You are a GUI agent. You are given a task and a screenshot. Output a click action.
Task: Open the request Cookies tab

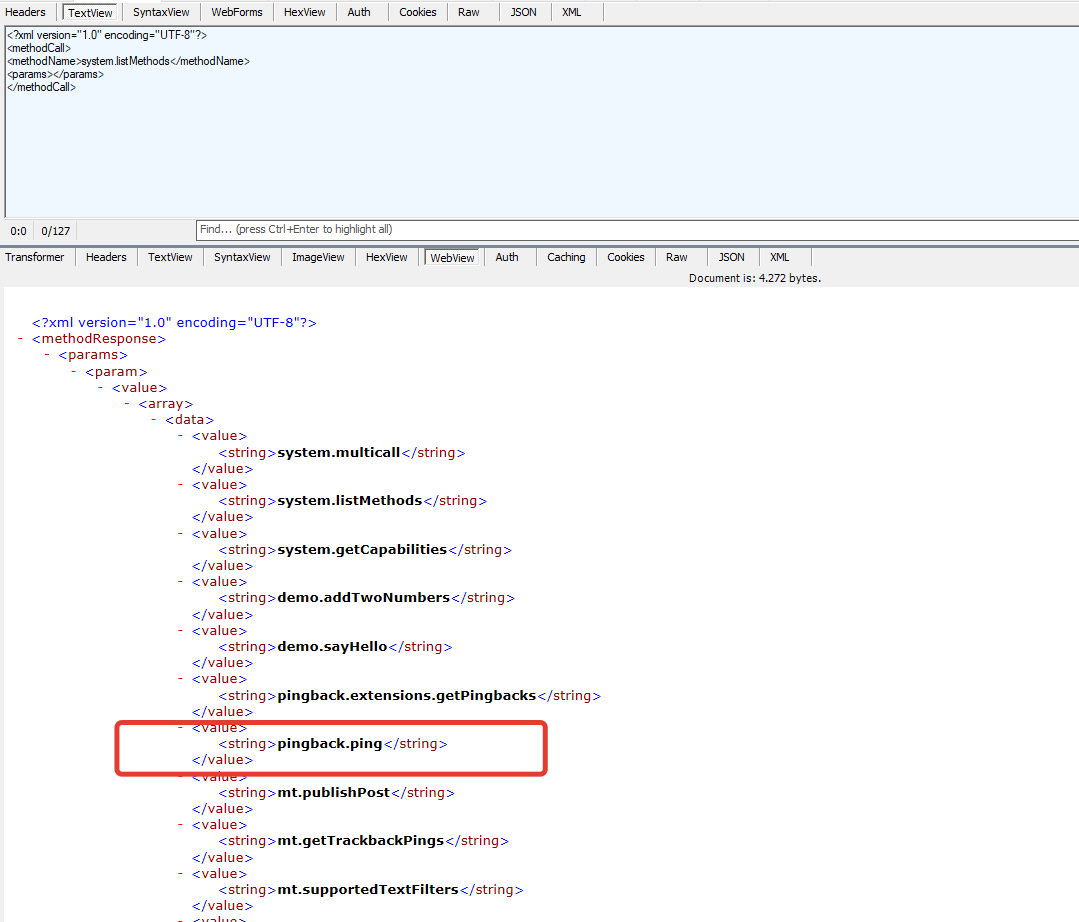point(417,12)
